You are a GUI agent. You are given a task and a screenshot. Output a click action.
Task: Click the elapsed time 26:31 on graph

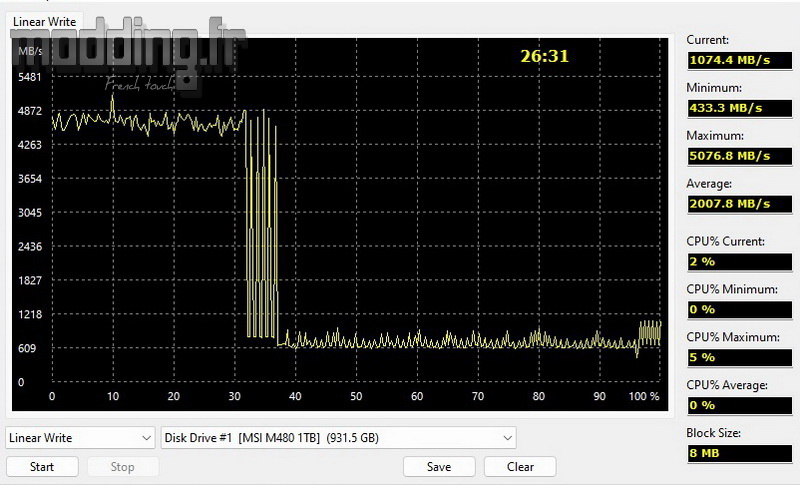point(544,56)
